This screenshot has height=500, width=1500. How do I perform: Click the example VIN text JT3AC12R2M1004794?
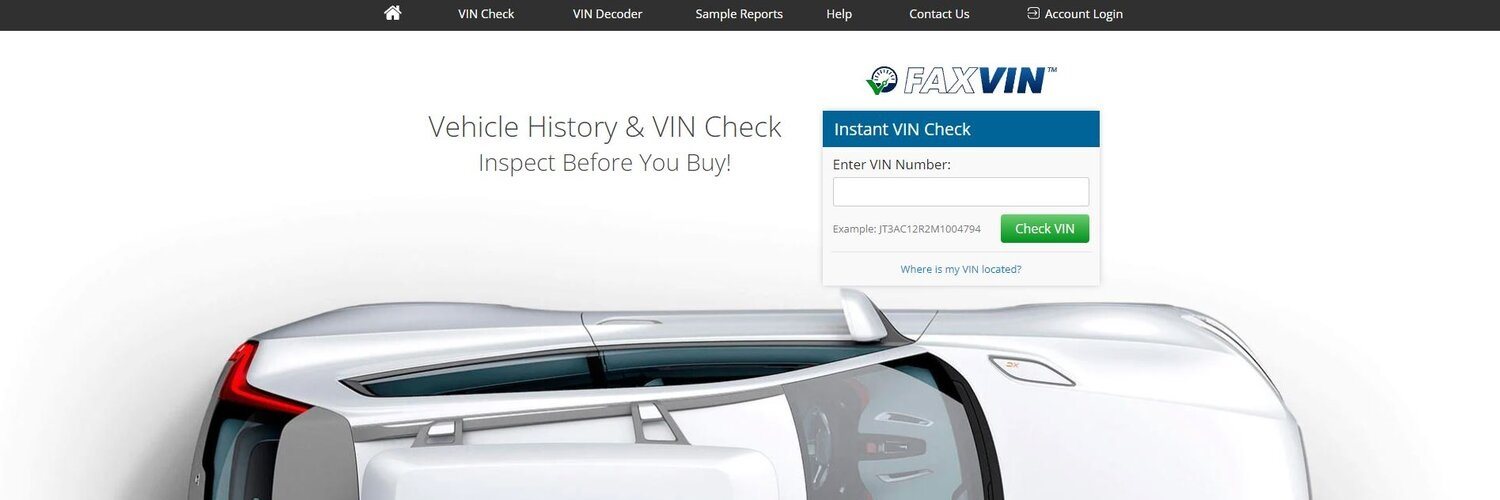point(930,229)
